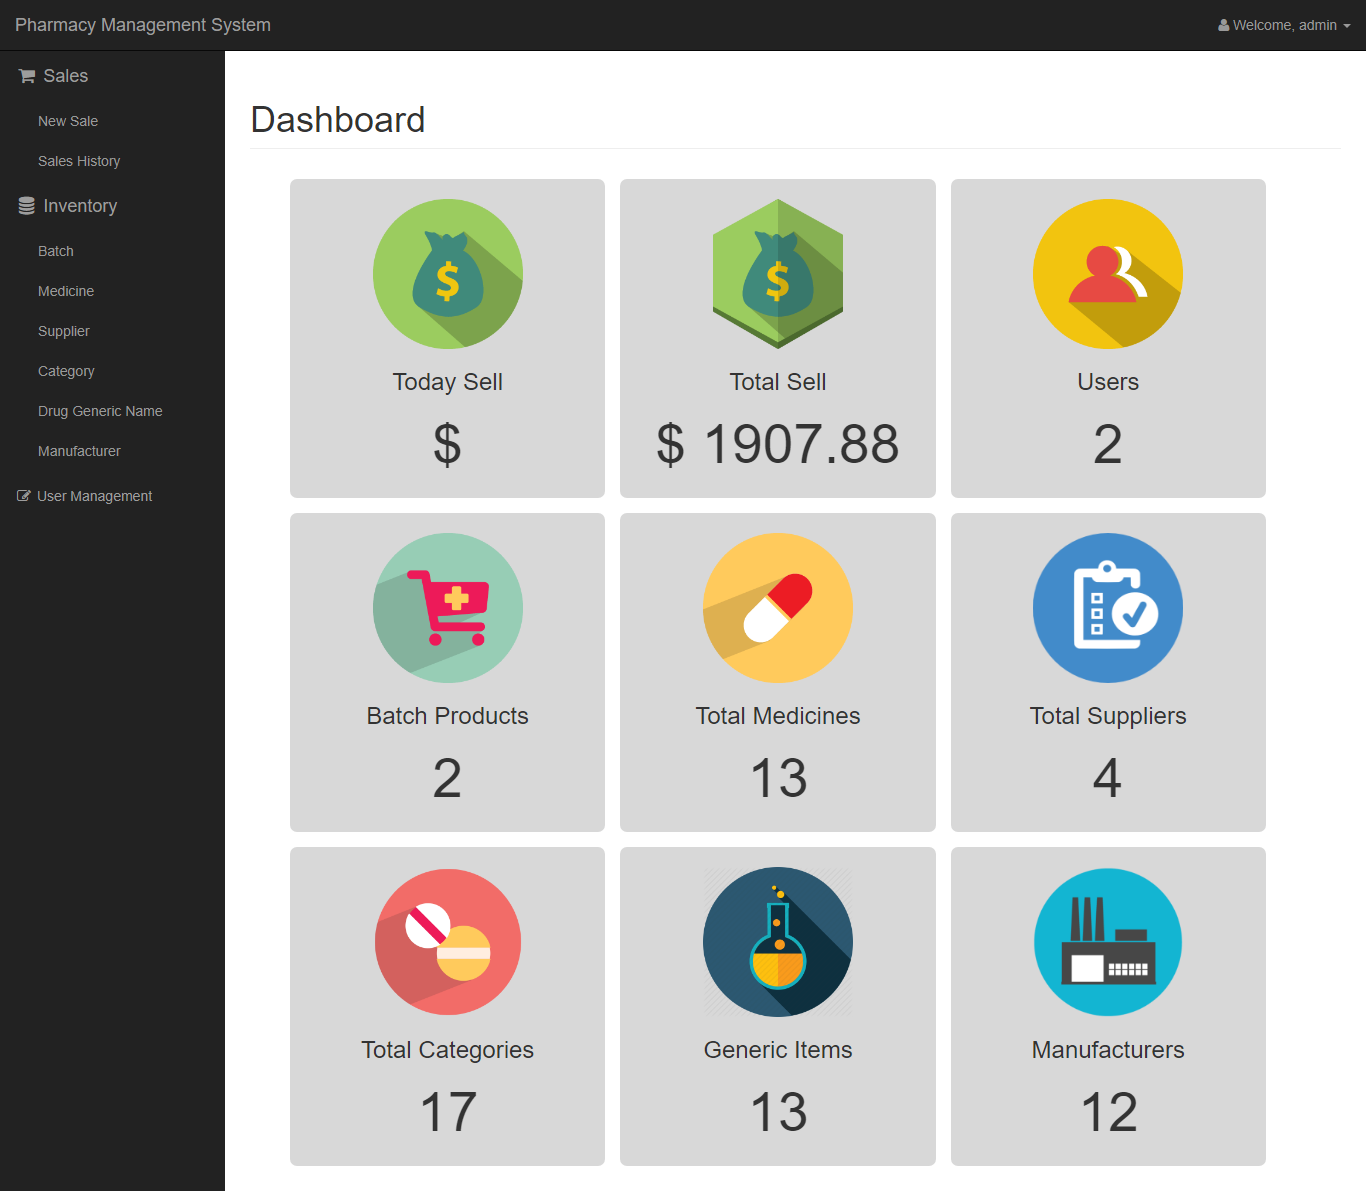Screen dimensions: 1366x1191
Task: Open the Drug Generic Name page
Action: coord(100,411)
